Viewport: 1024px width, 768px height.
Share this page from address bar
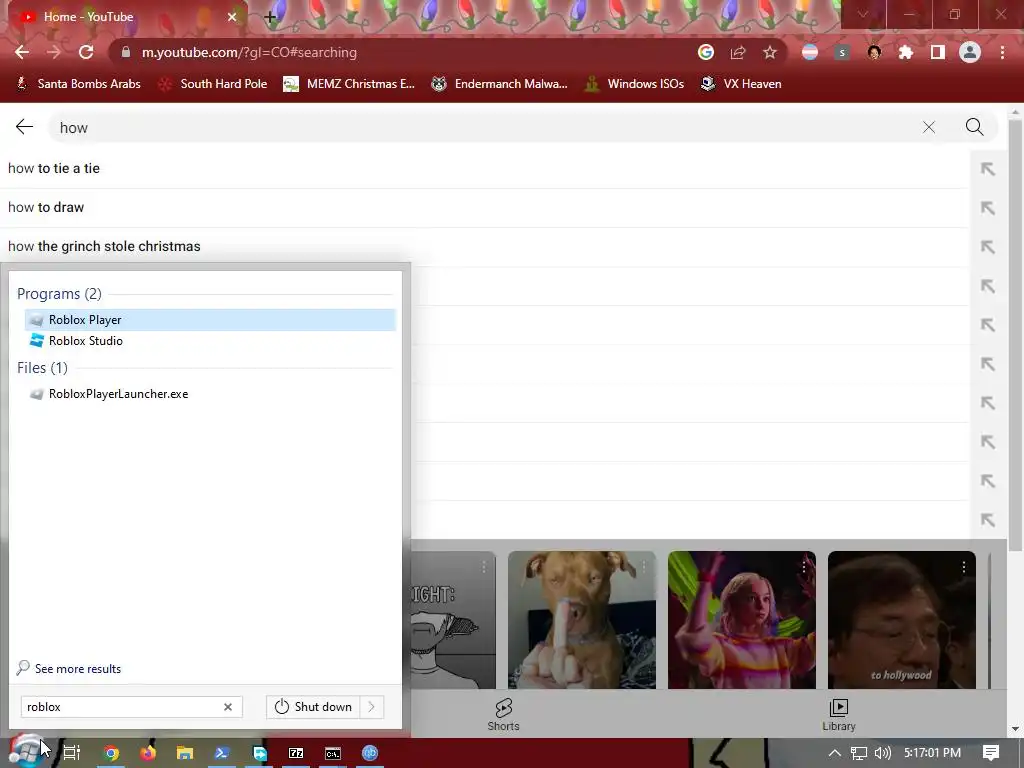(x=738, y=52)
